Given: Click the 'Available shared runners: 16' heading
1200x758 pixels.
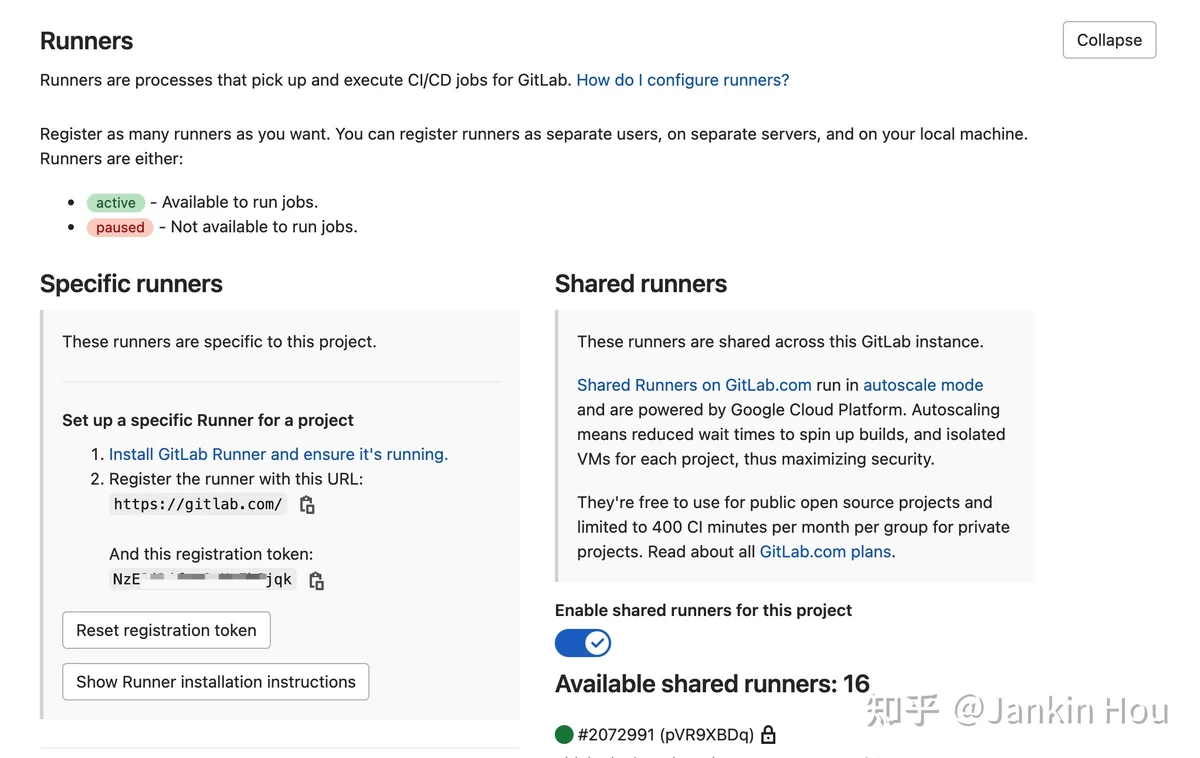Looking at the screenshot, I should (713, 684).
